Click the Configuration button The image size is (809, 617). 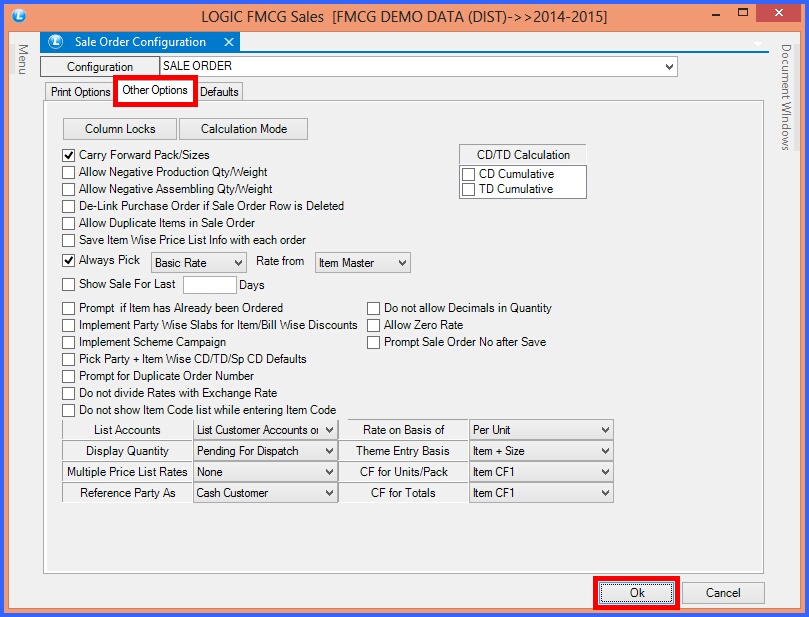(x=100, y=67)
